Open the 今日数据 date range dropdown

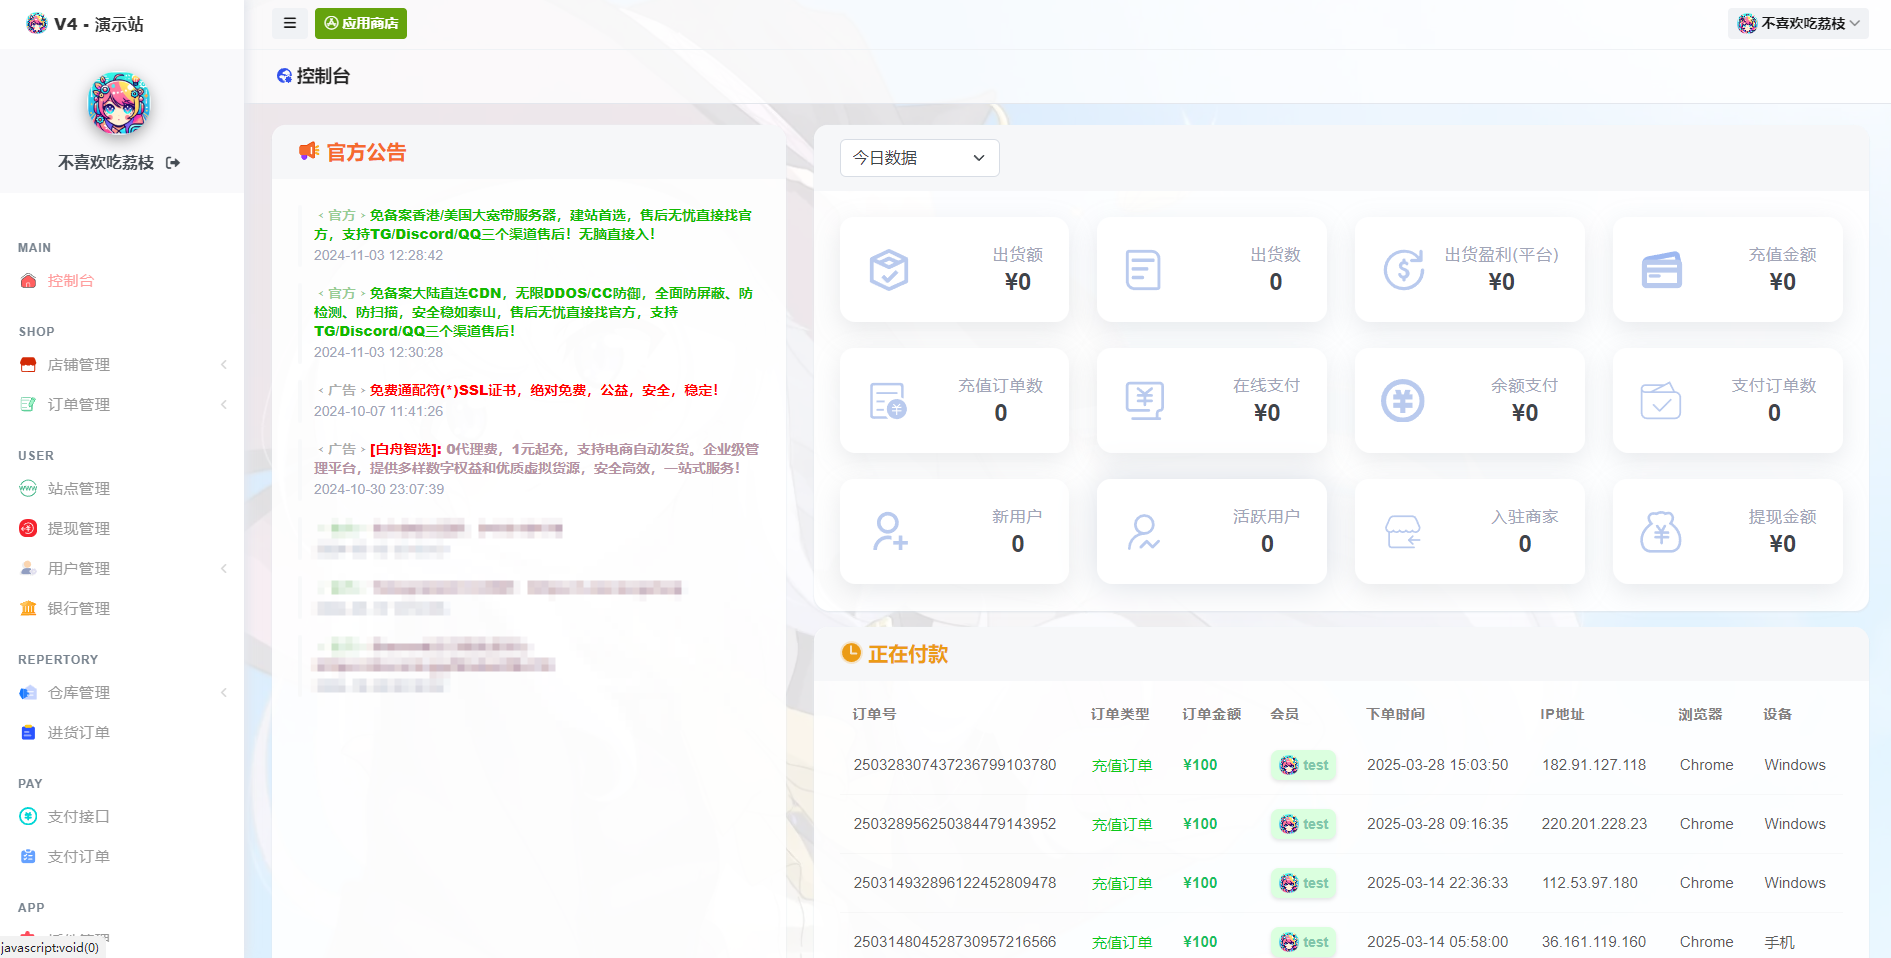919,158
